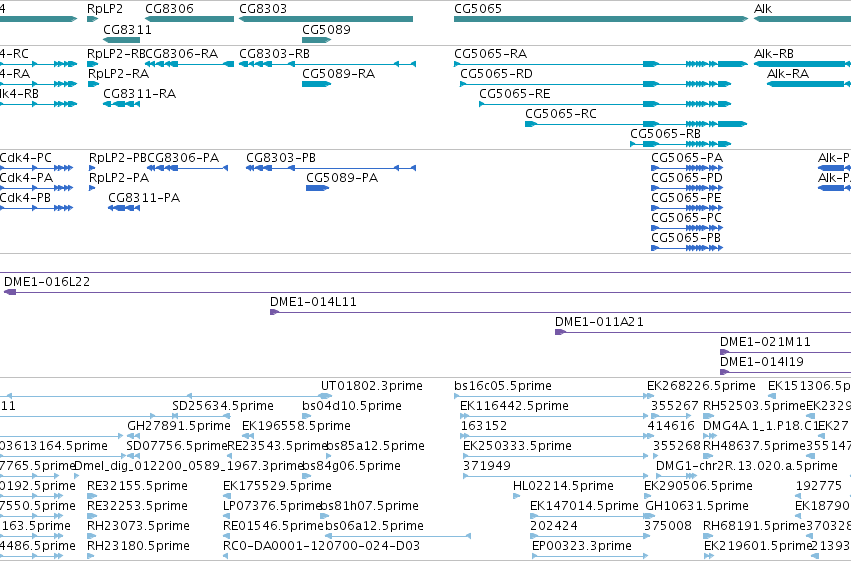Viewport: 851px width, 561px height.
Task: Select the 371949 EST feature
Action: [556, 477]
